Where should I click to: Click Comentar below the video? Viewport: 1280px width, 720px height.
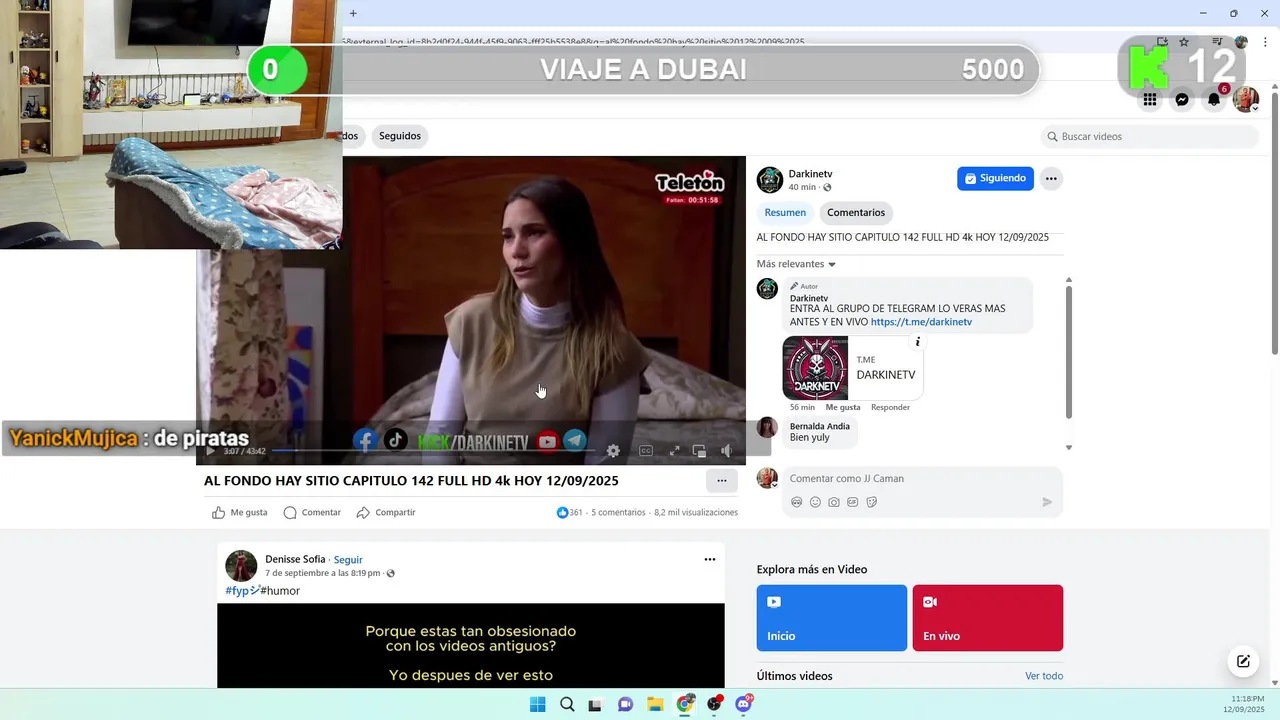click(312, 512)
